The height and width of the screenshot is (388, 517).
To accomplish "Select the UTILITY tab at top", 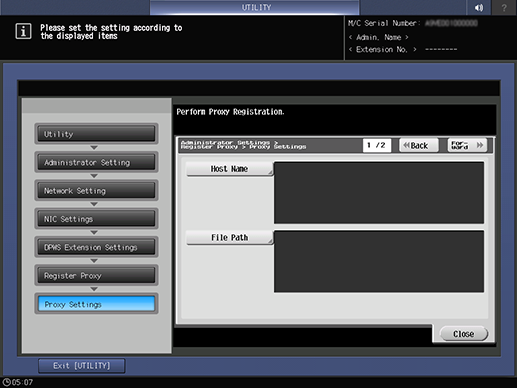I will pos(255,7).
